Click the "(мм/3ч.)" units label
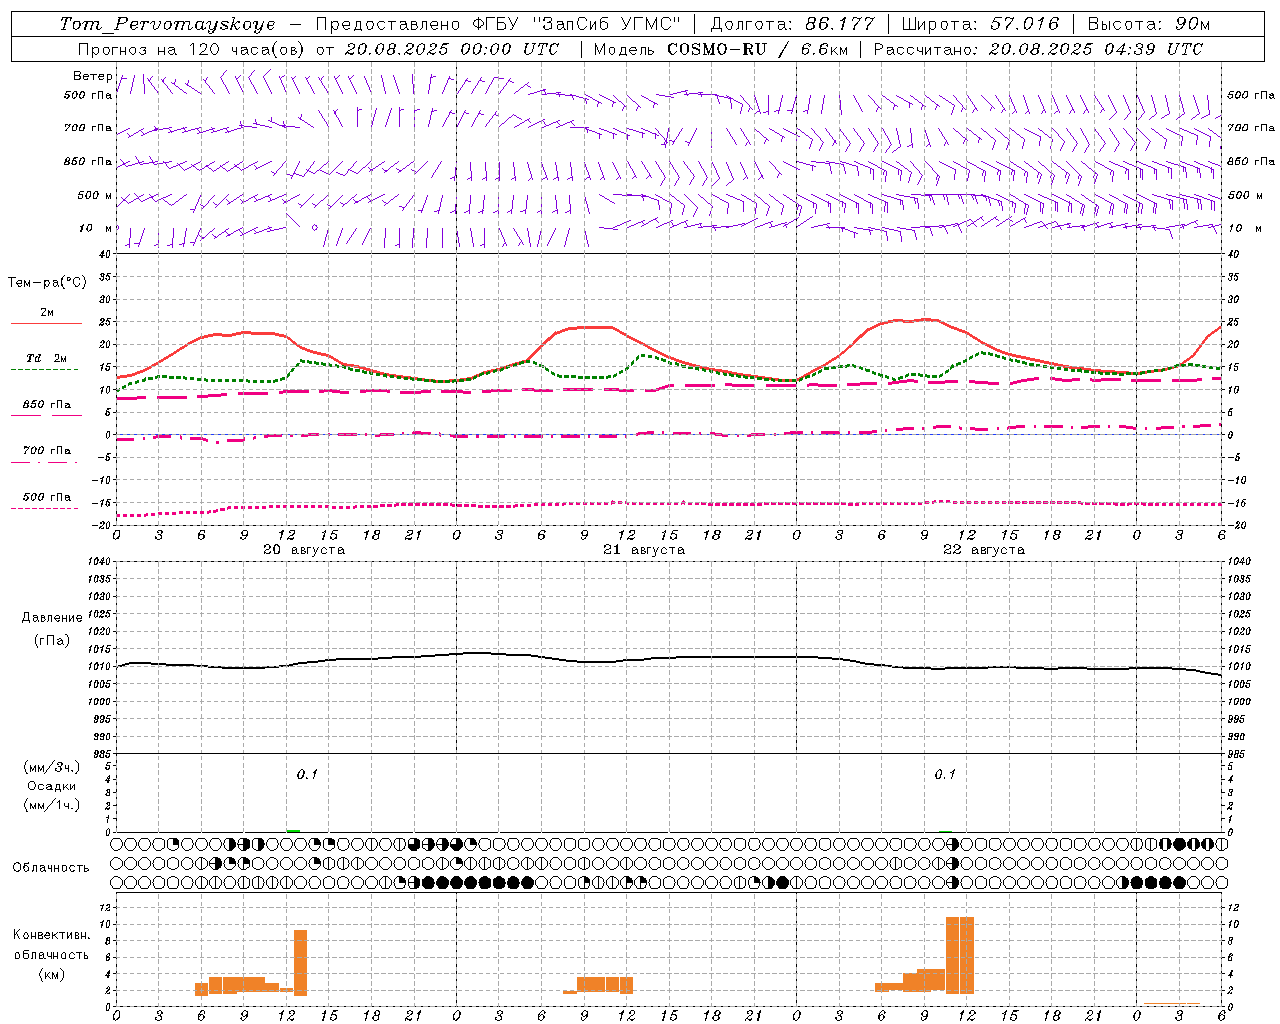Screen dimensions: 1280x1024 tap(52, 767)
